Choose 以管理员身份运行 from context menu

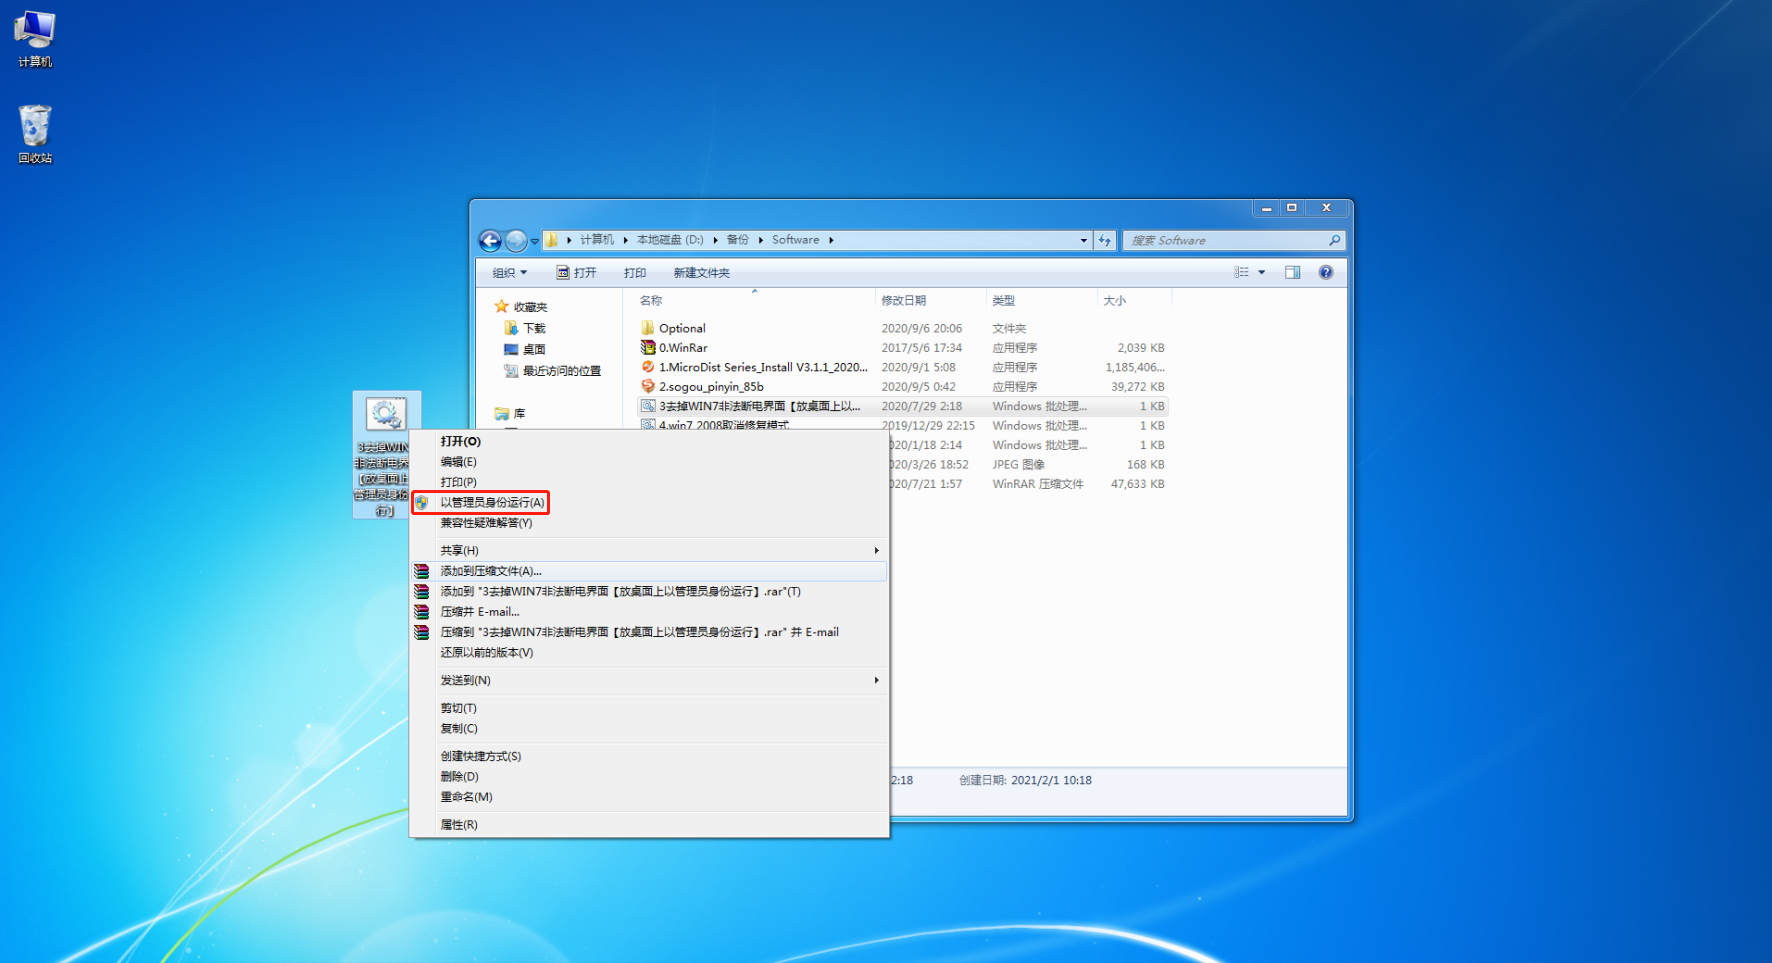[492, 503]
